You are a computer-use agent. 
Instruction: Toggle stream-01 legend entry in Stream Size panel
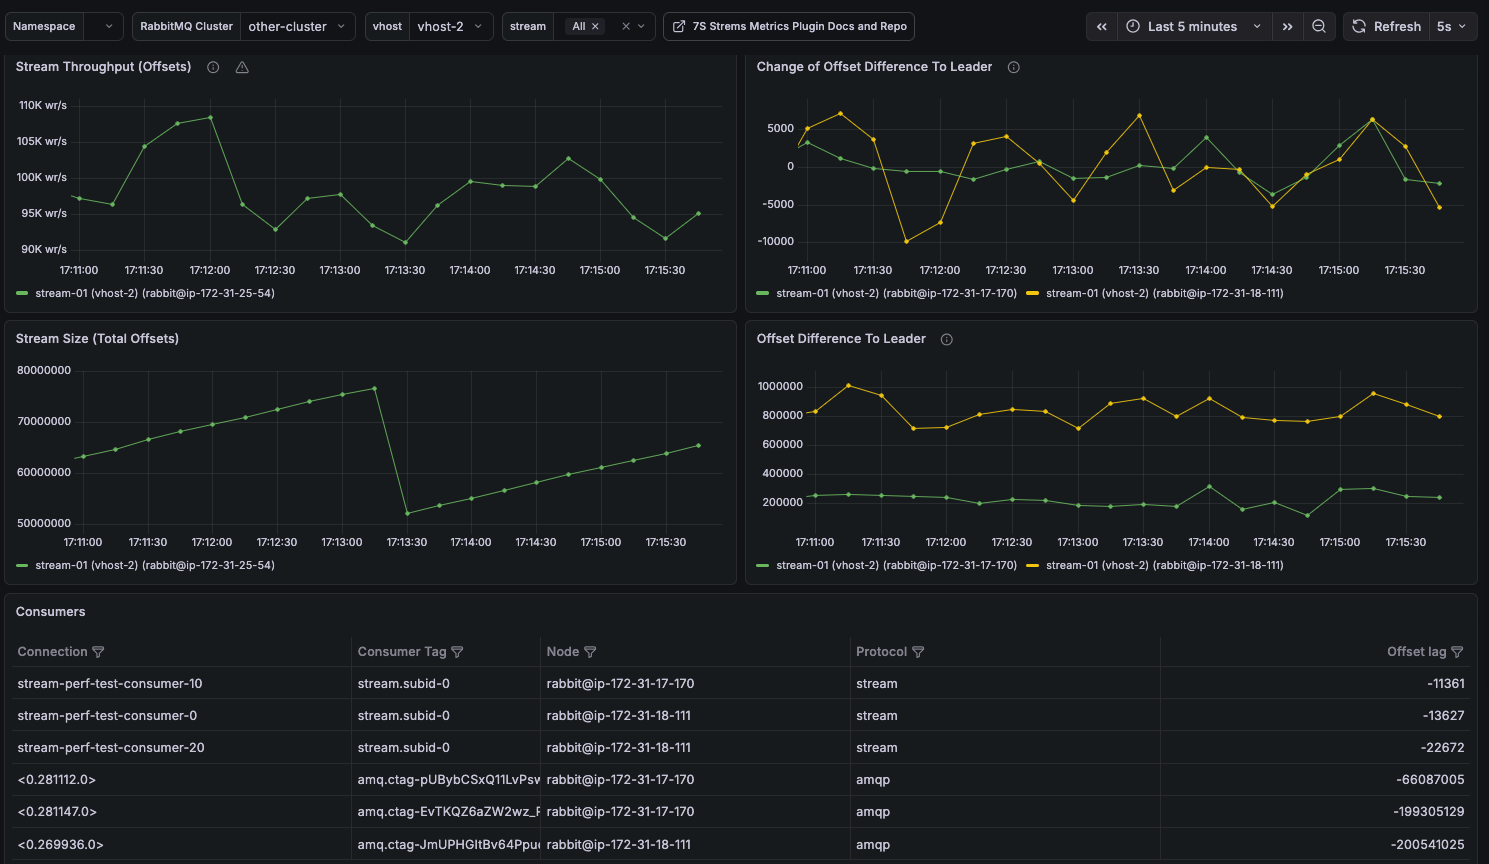154,565
